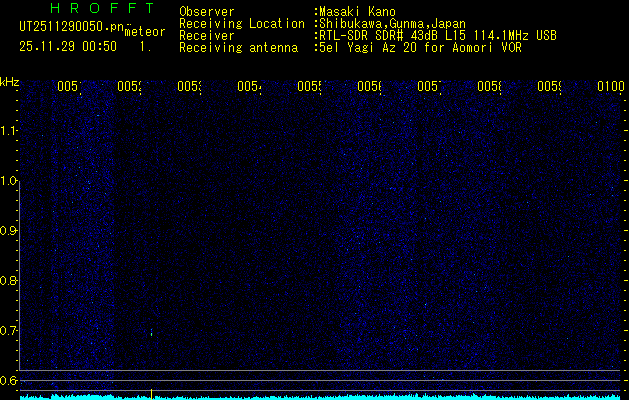
Task: Click the 0.7 kHz axis tick label
Action: pyautogui.click(x=8, y=331)
